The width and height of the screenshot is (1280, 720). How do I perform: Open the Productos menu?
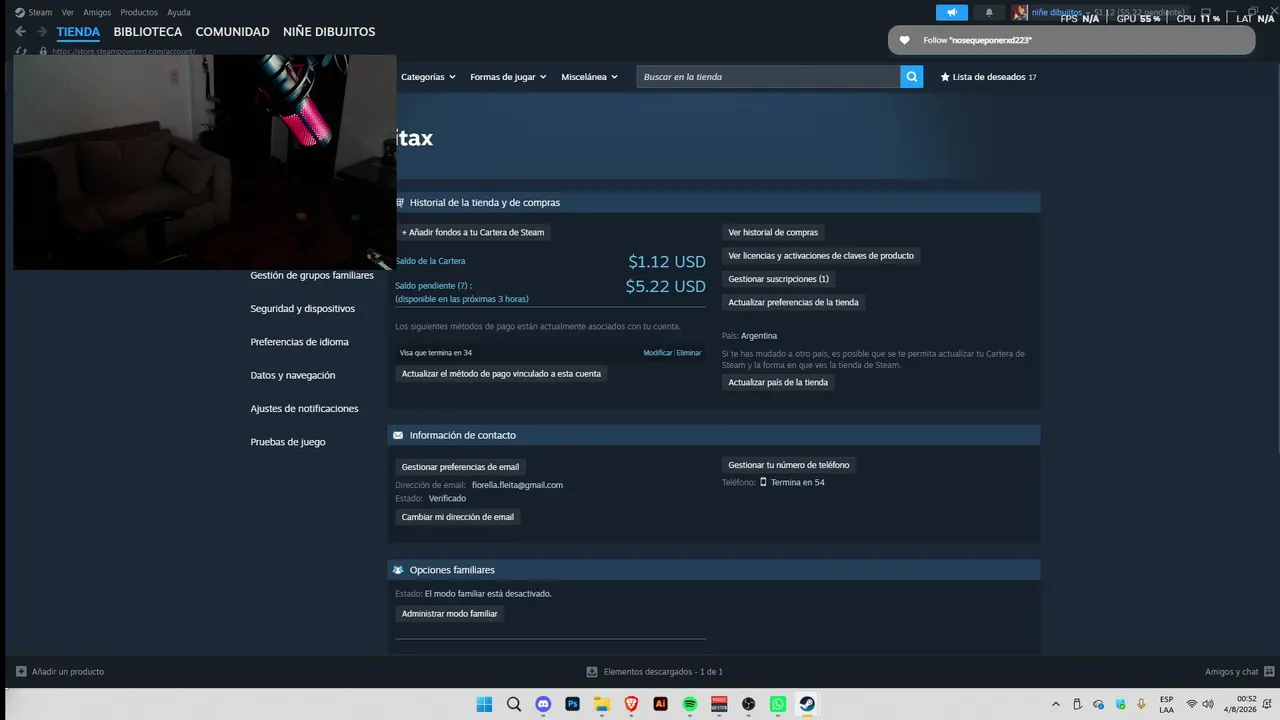[139, 13]
